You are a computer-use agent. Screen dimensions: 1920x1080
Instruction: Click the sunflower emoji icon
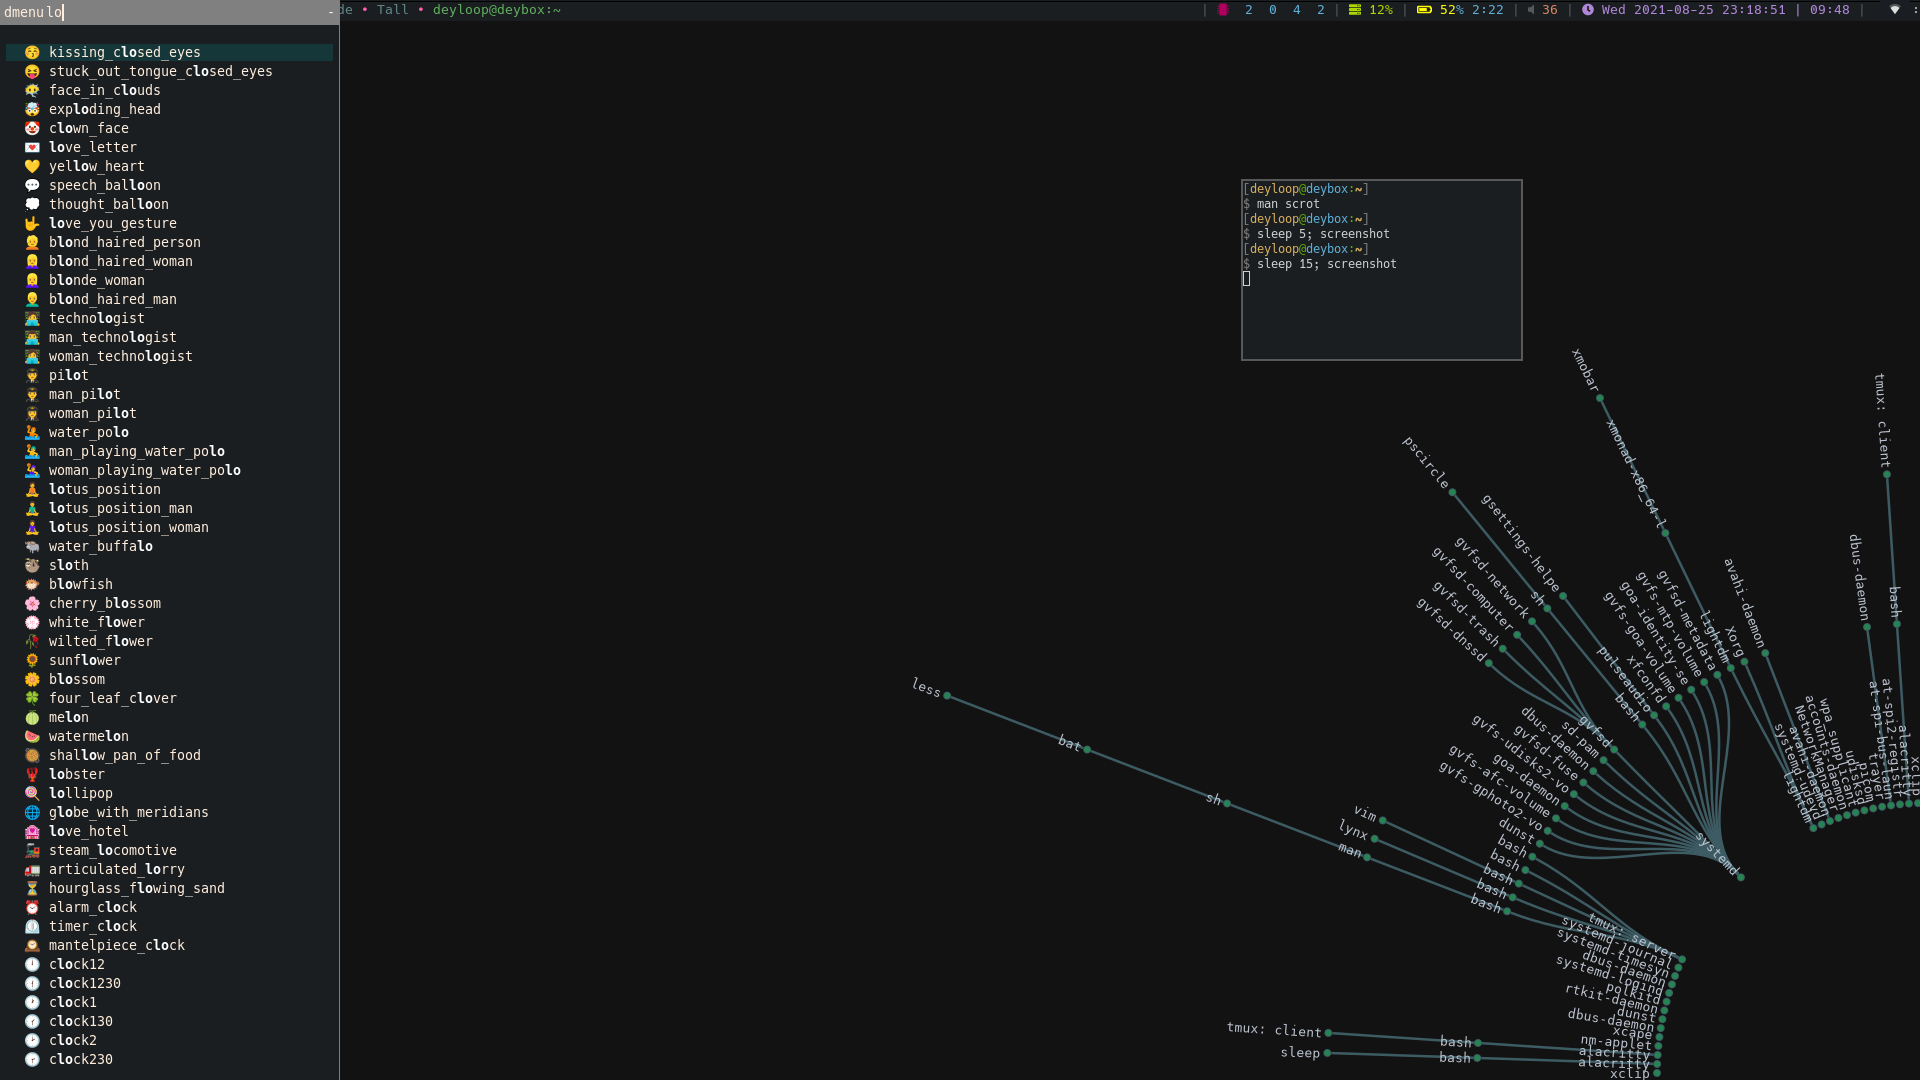(32, 660)
